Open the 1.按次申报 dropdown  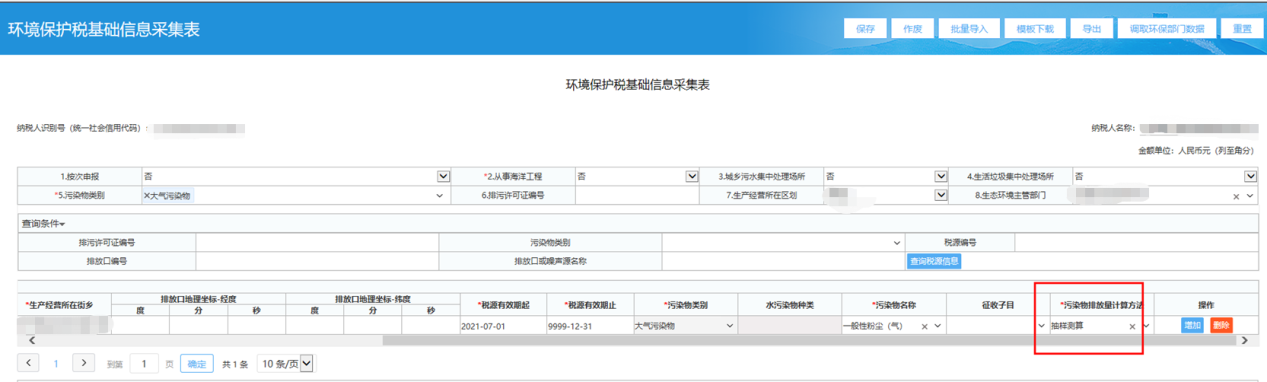coord(444,176)
